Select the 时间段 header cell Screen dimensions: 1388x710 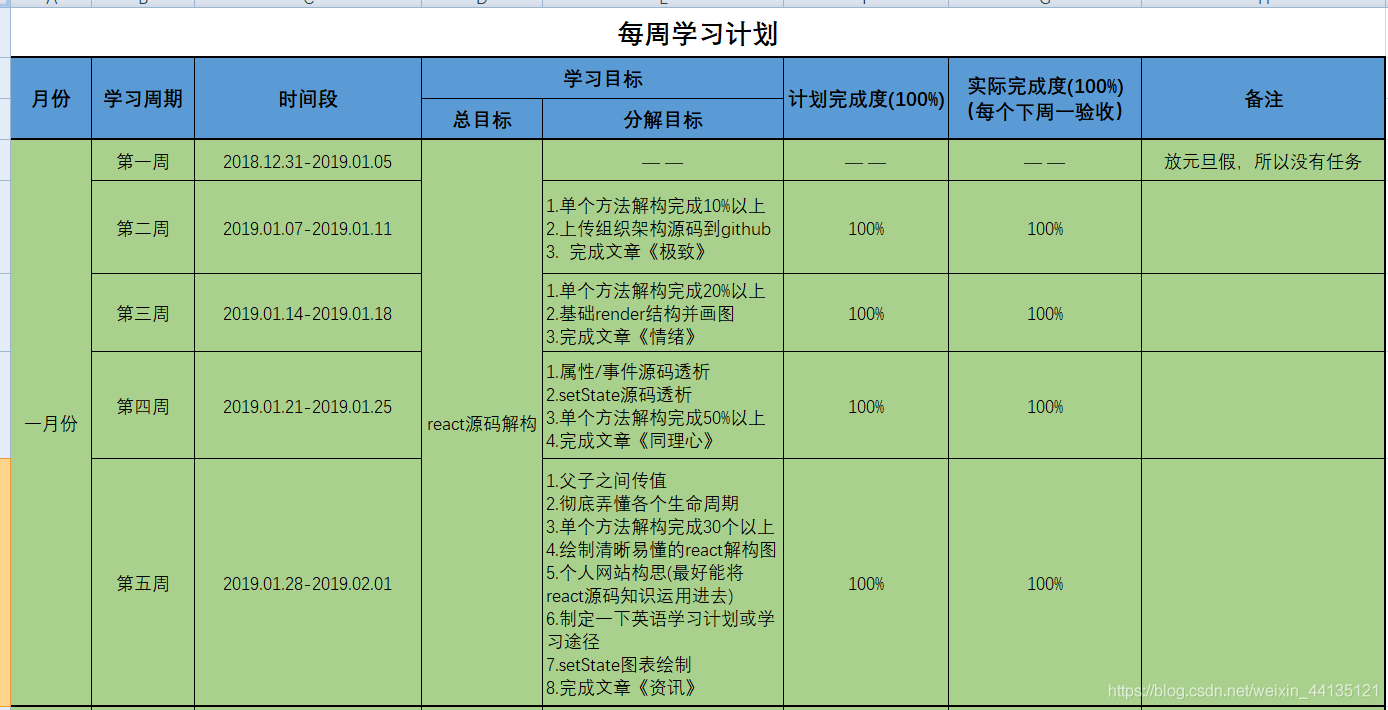pyautogui.click(x=308, y=99)
